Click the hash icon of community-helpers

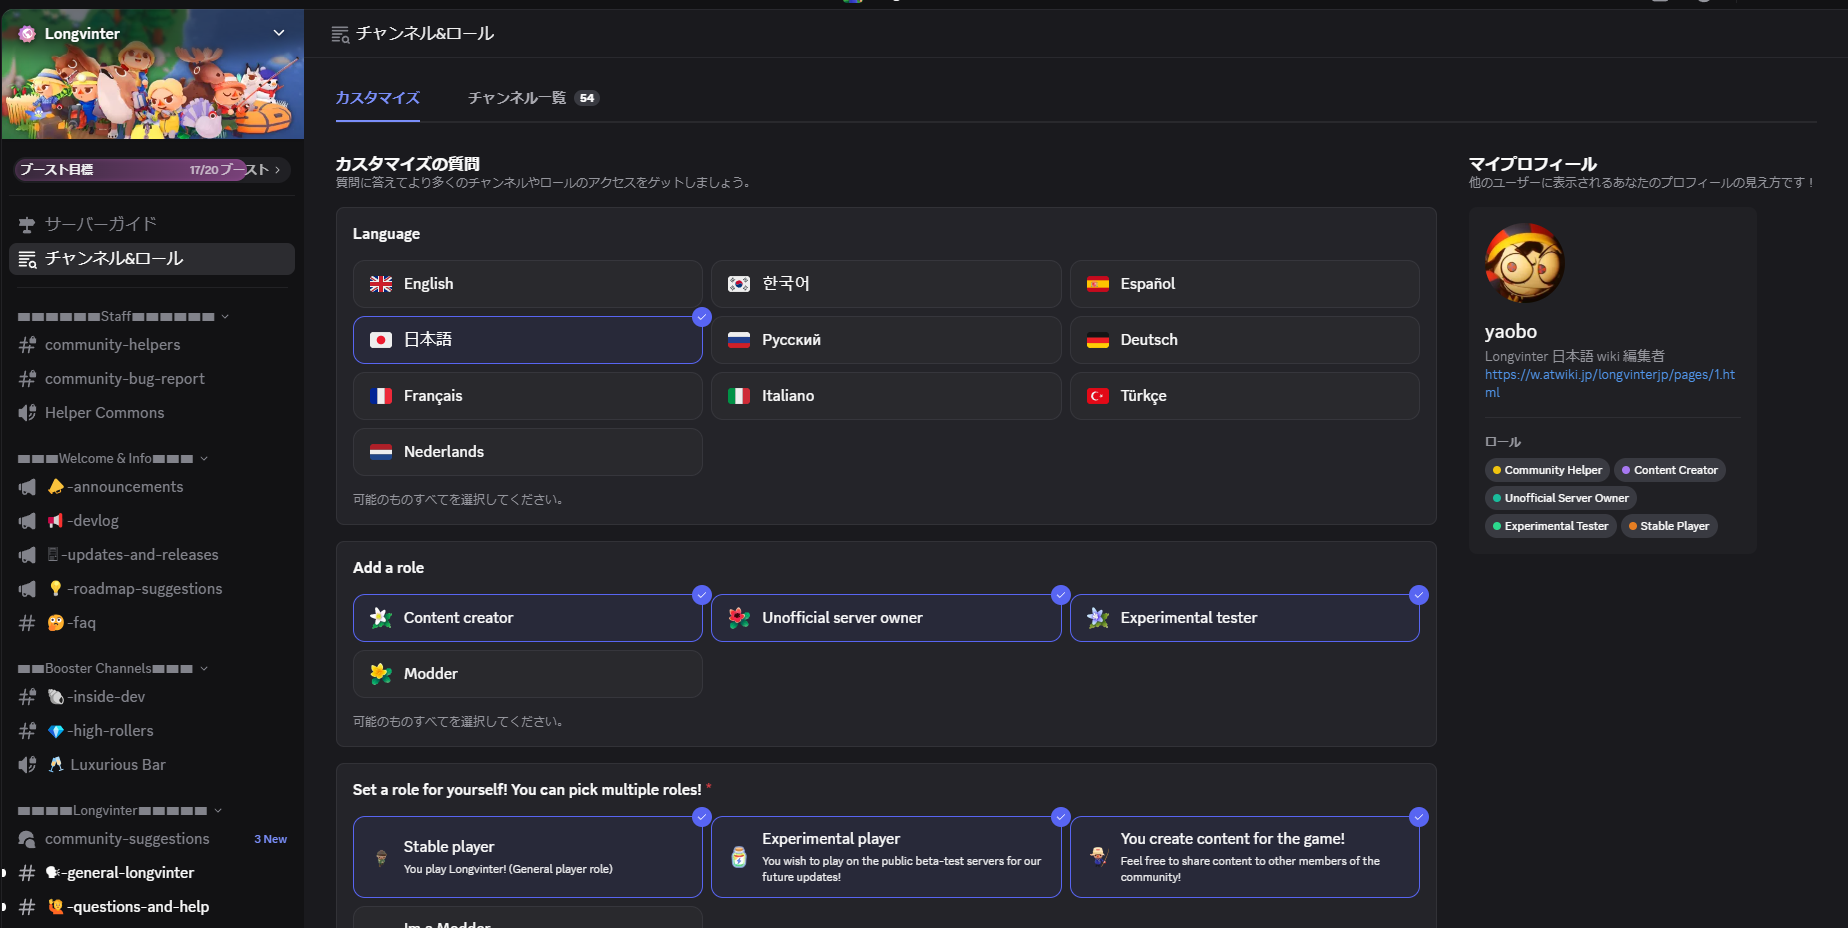point(27,345)
